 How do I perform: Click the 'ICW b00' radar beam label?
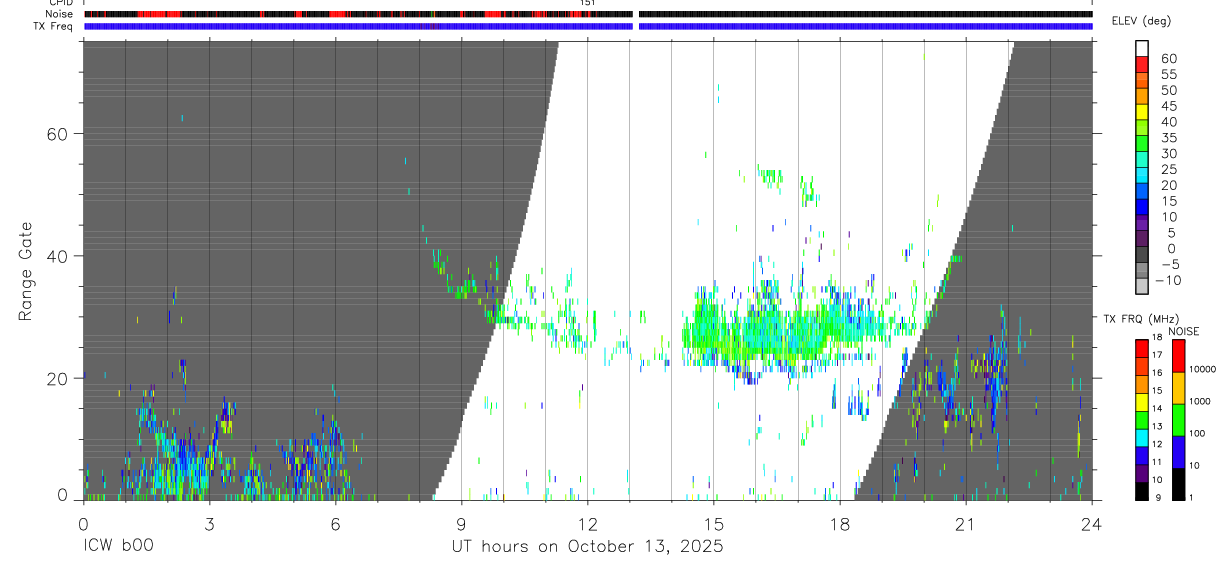117,546
